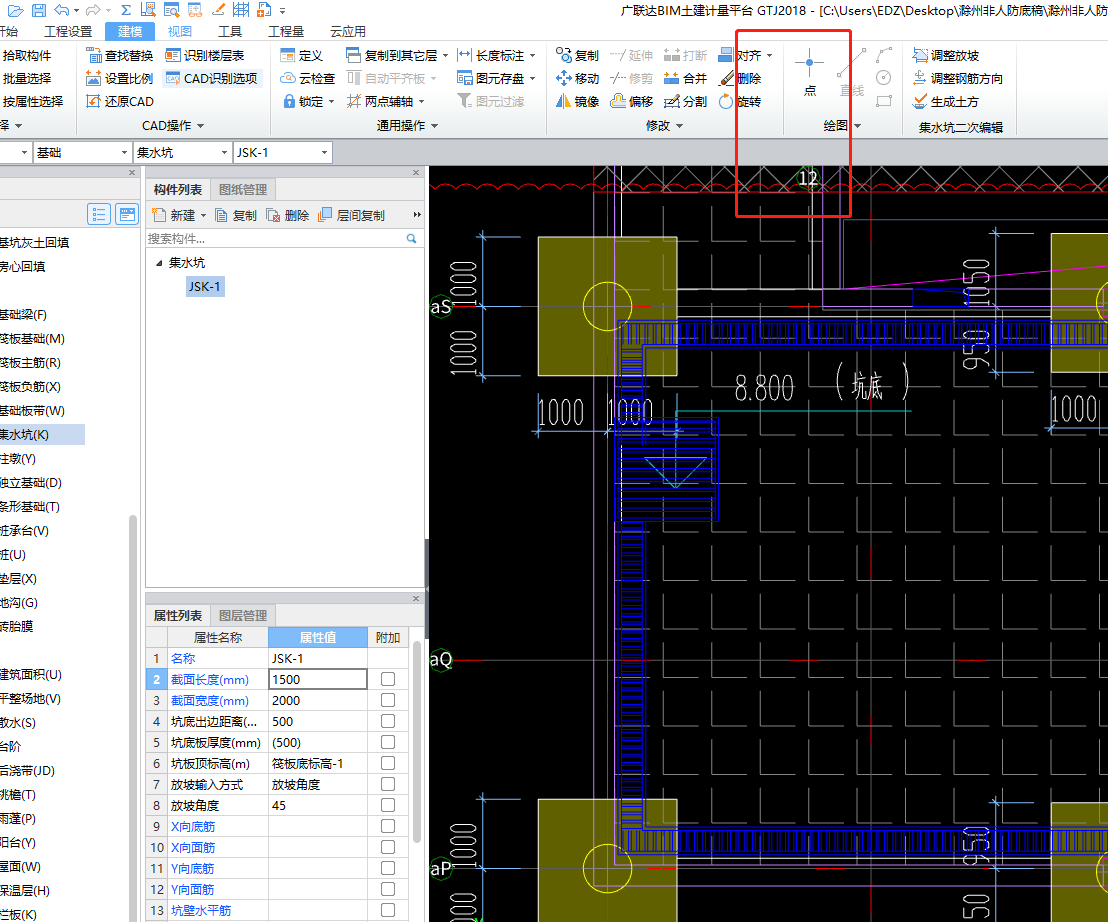This screenshot has width=1108, height=922.
Task: Select the 复制 copy tool in the 修改 group
Action: pyautogui.click(x=577, y=55)
